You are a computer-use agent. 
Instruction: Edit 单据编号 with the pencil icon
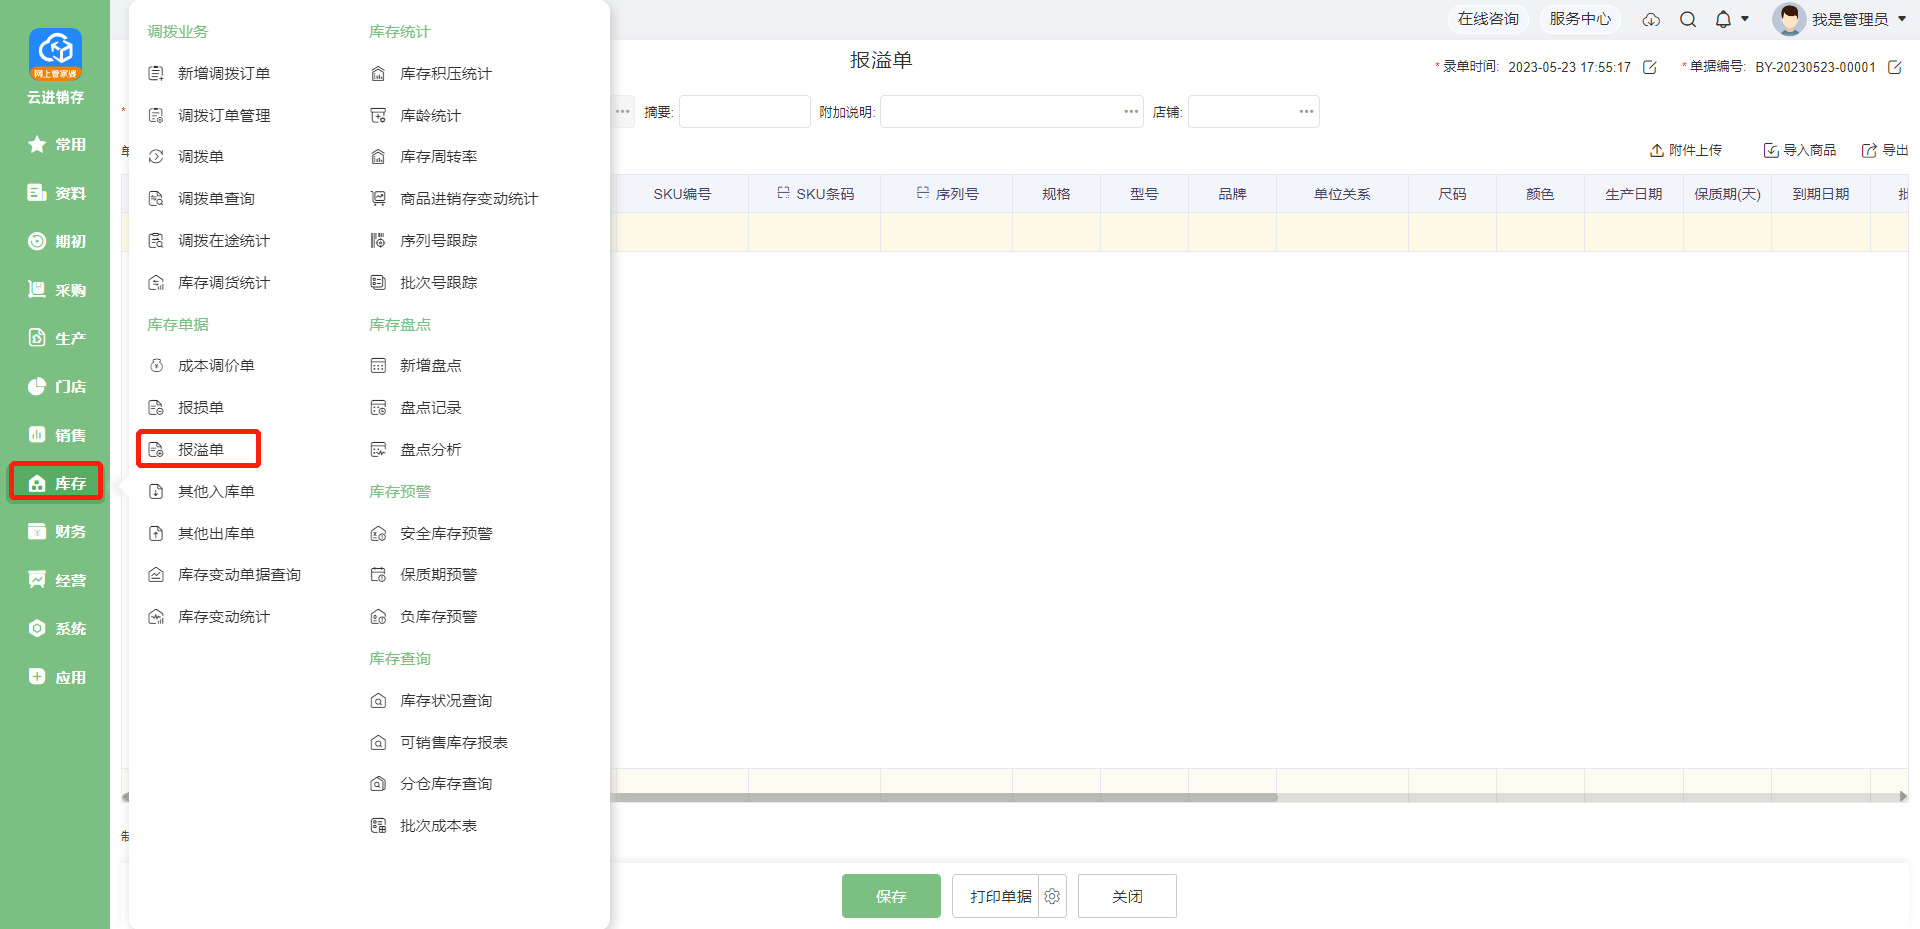tap(1894, 67)
